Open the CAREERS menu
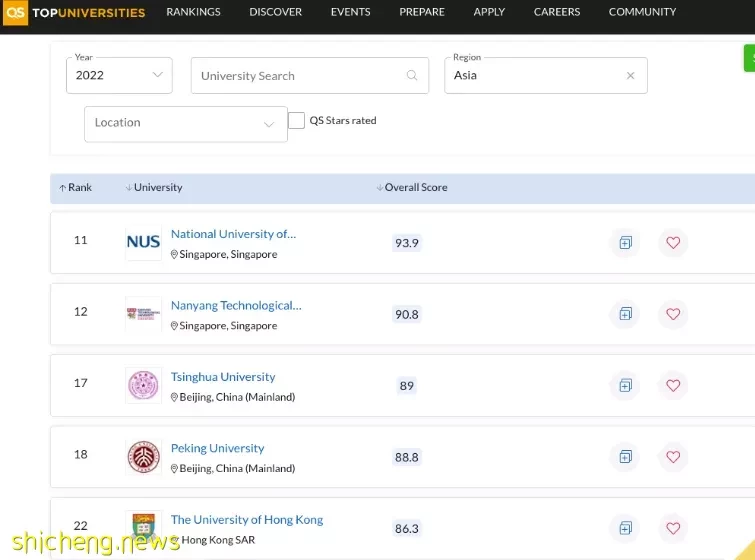Viewport: 755px width, 560px height. pyautogui.click(x=557, y=12)
